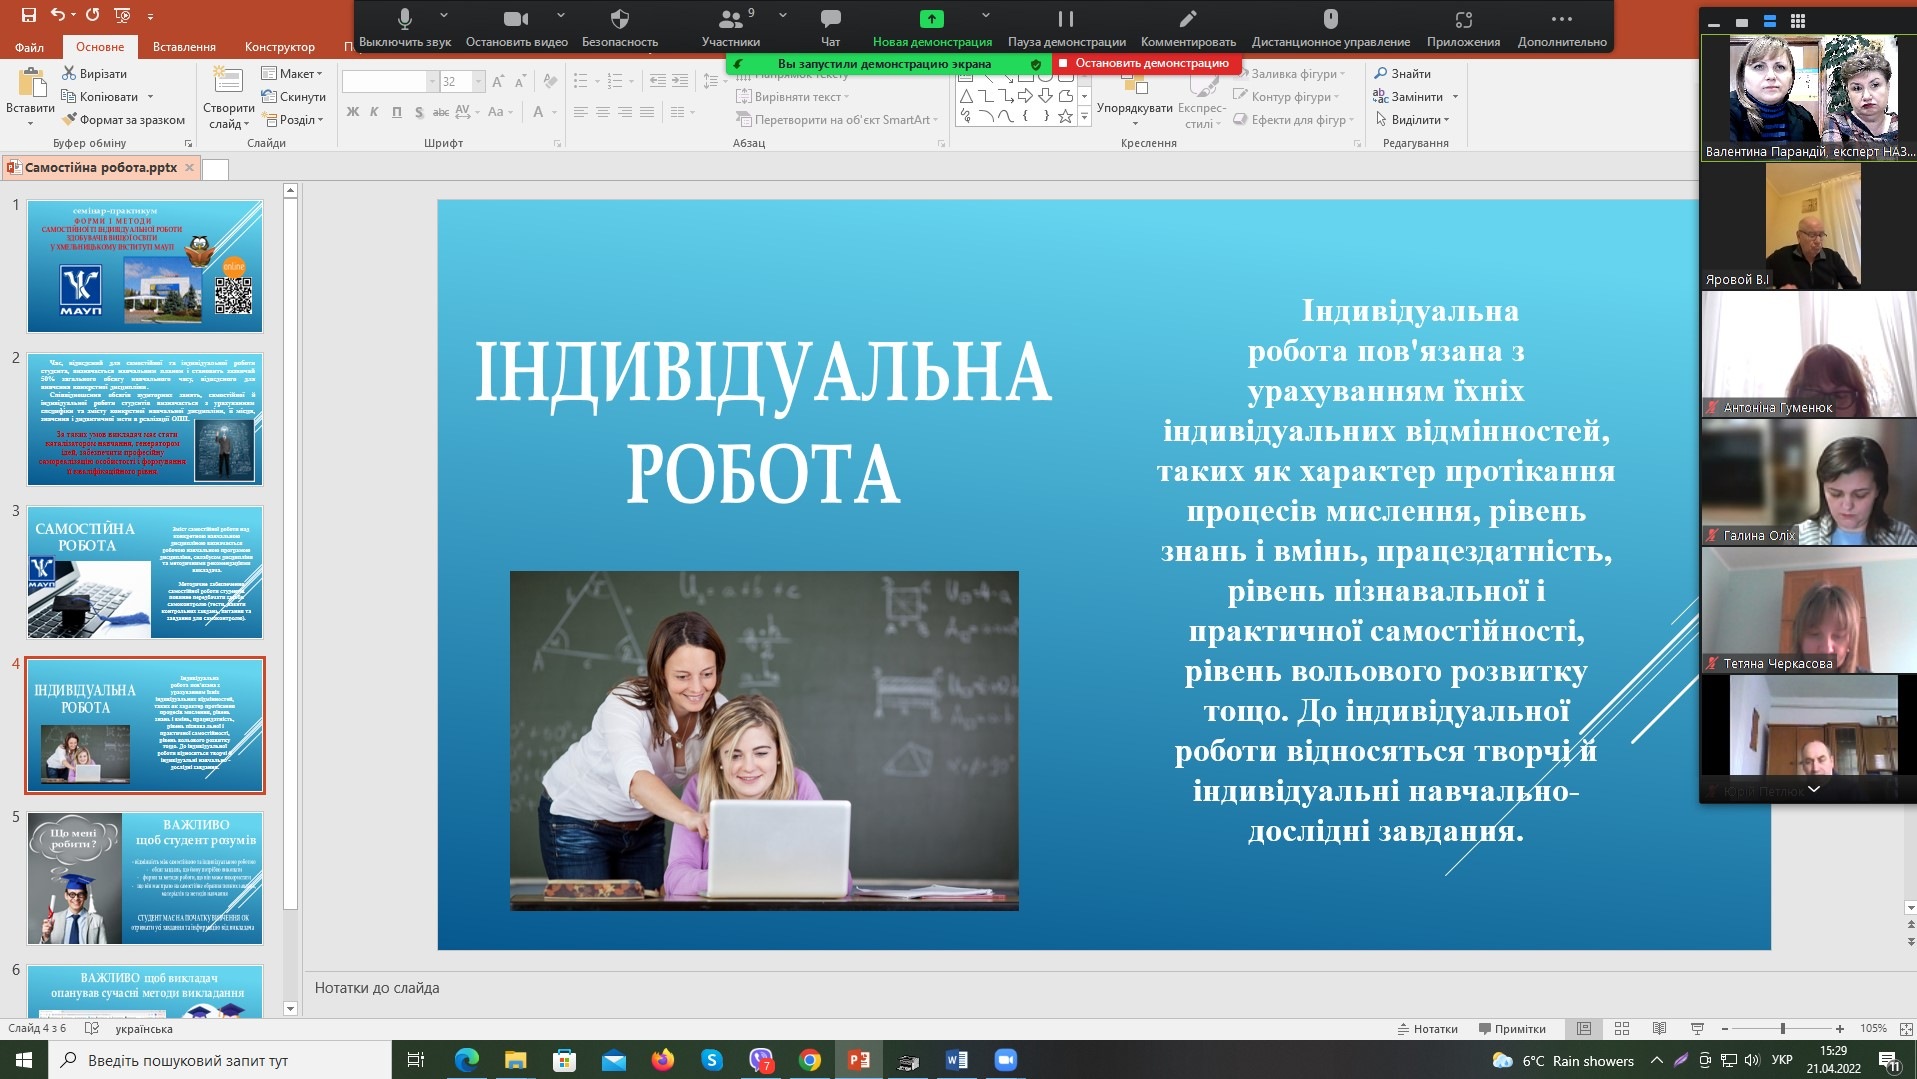Expand the Виділити selection dropdown
Screen dimensions: 1917x1079
(1446, 120)
